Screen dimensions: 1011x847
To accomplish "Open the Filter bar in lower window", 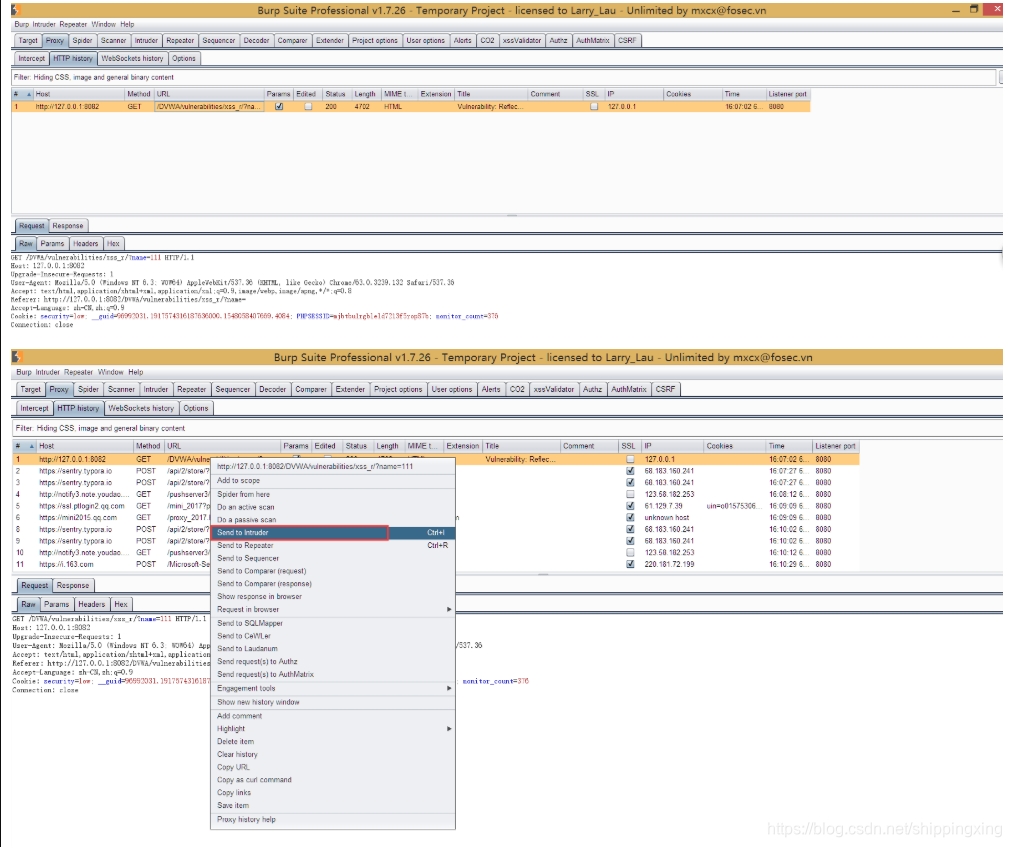I will tap(507, 428).
